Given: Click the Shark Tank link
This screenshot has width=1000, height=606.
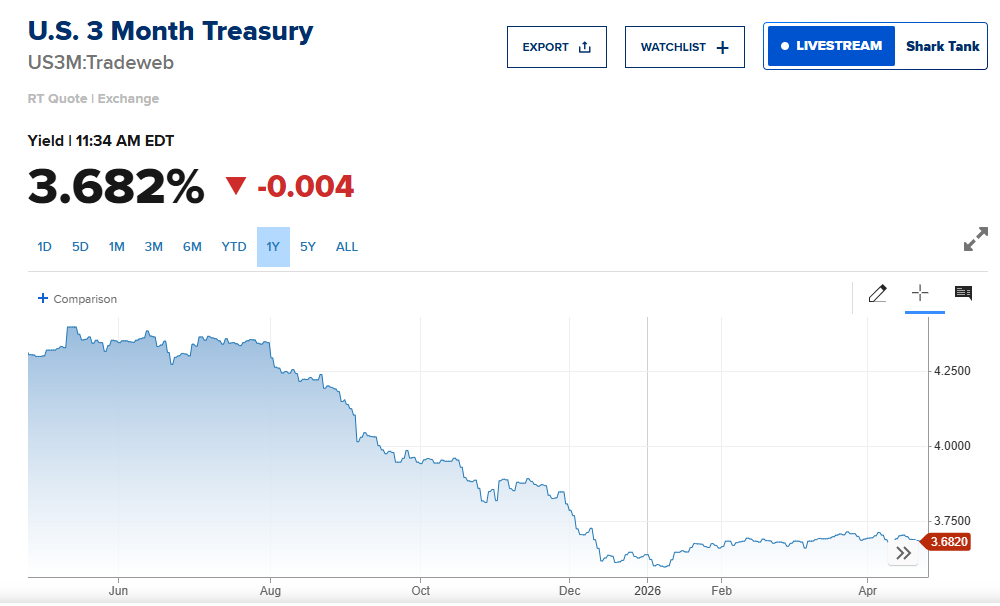Looking at the screenshot, I should 942,46.
